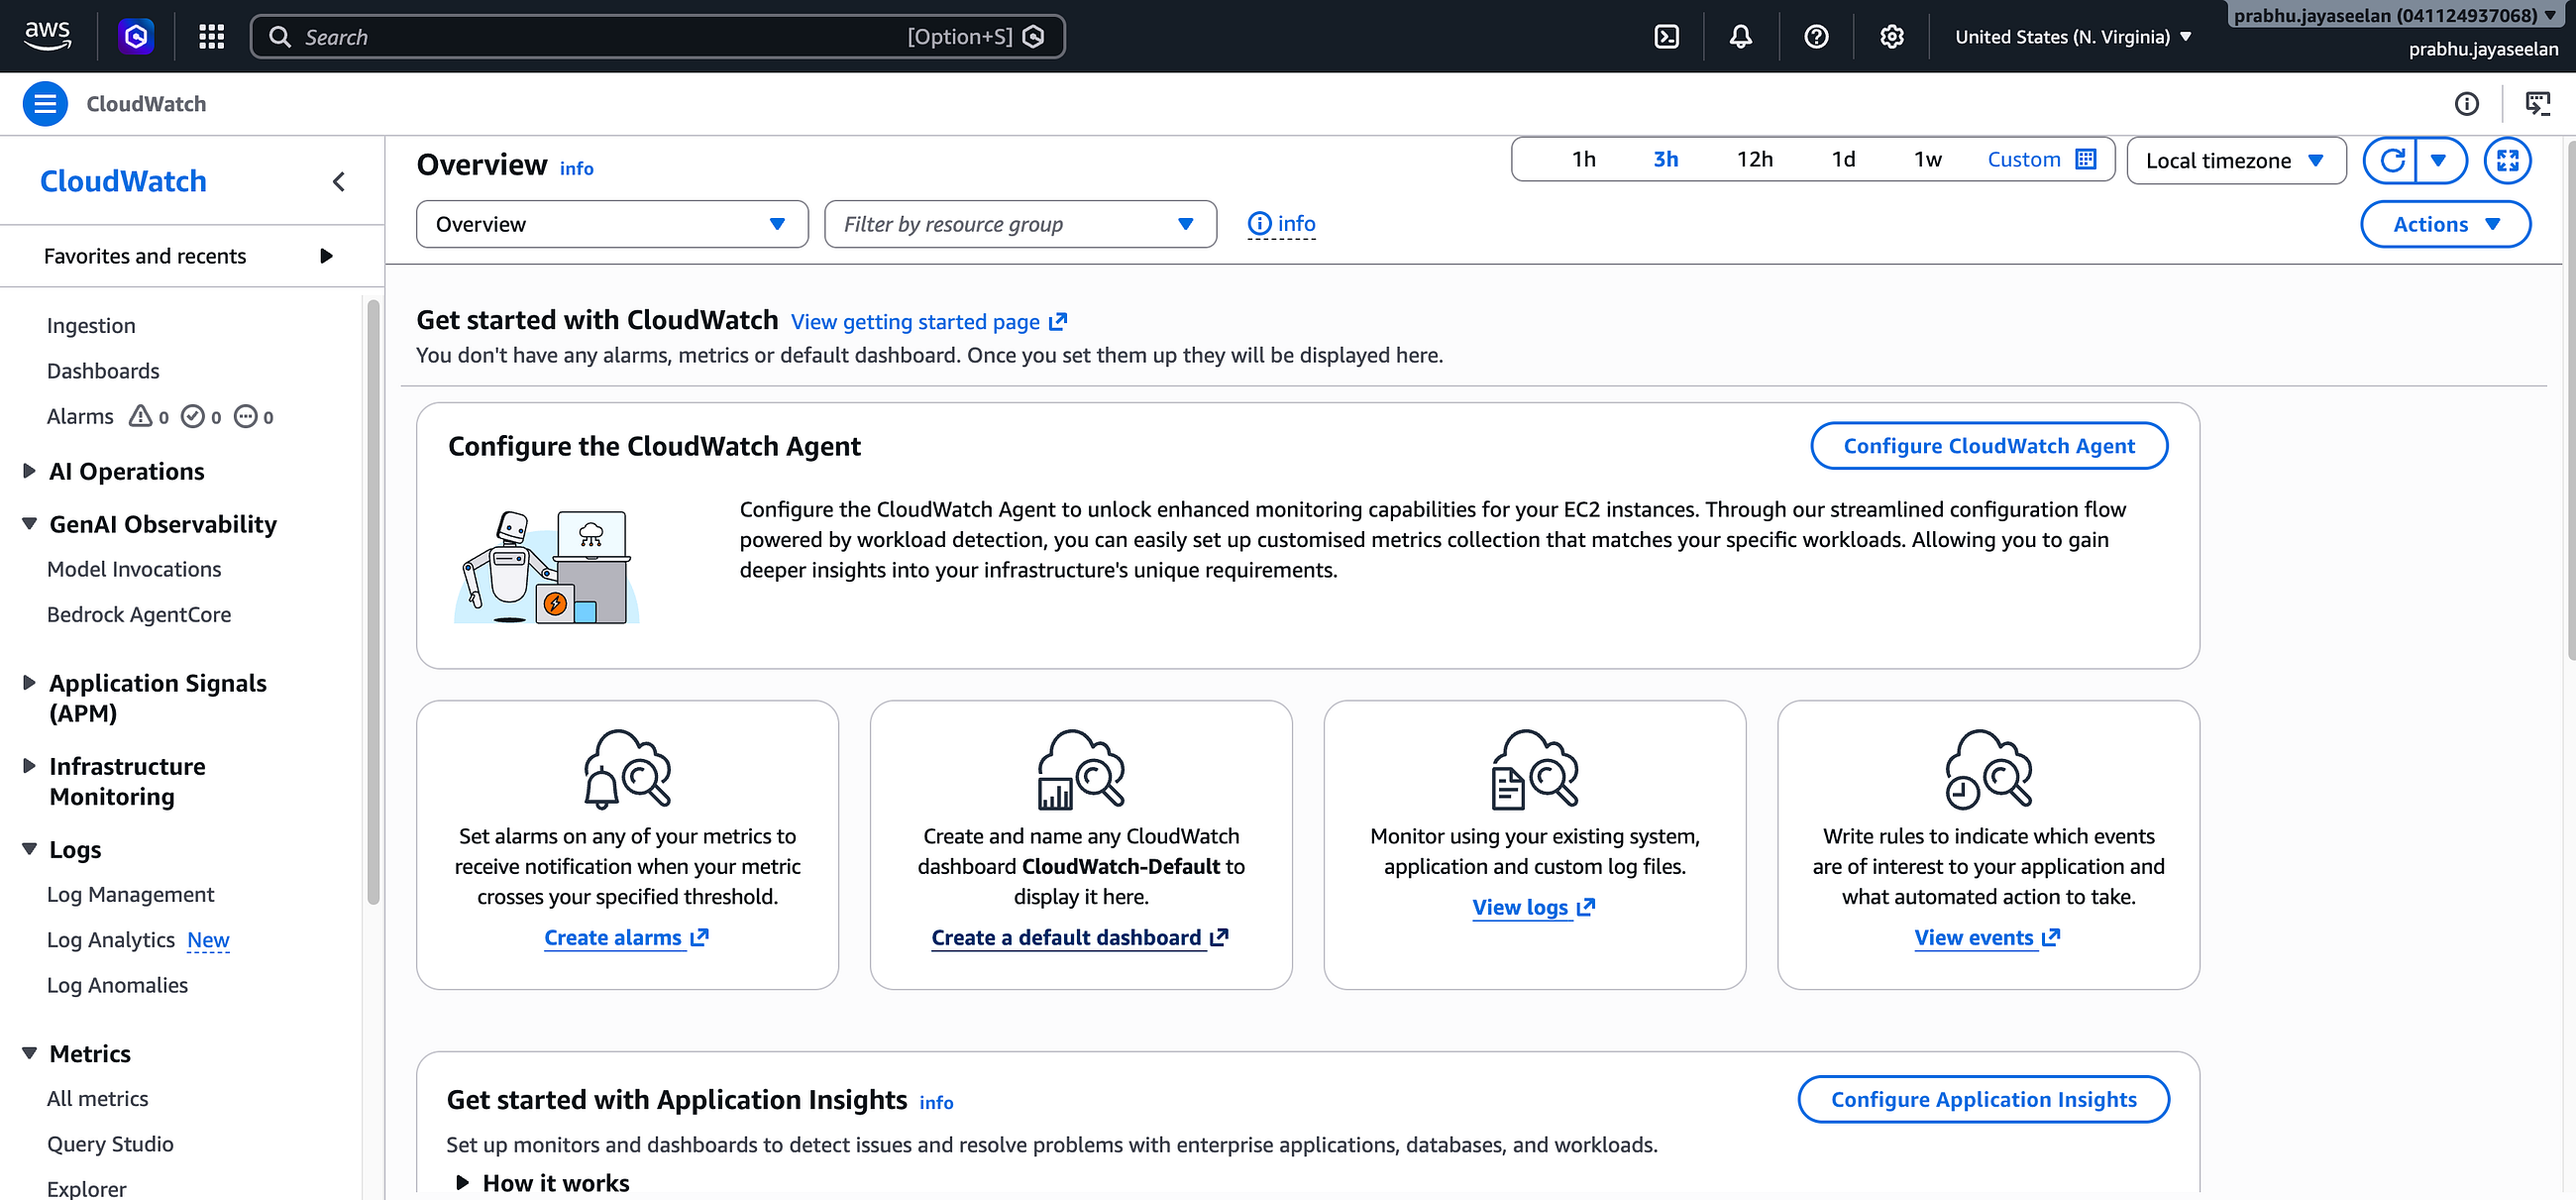Image resolution: width=2576 pixels, height=1200 pixels.
Task: Open the account menu prabhu.jayaseelan
Action: (2397, 16)
